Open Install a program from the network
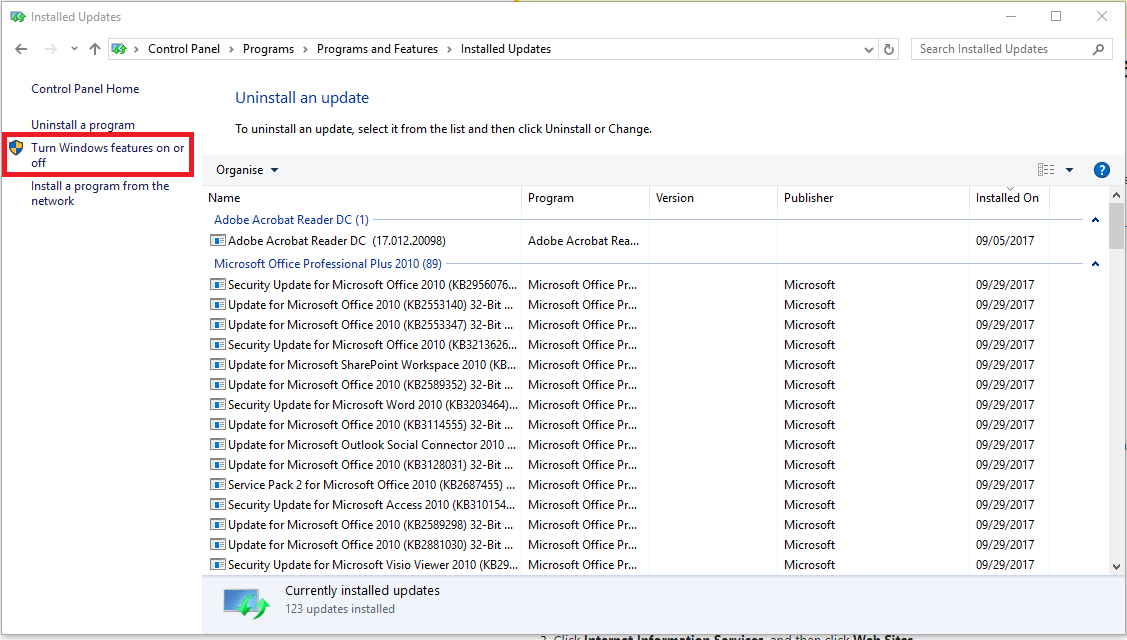This screenshot has height=640, width=1127. (100, 193)
